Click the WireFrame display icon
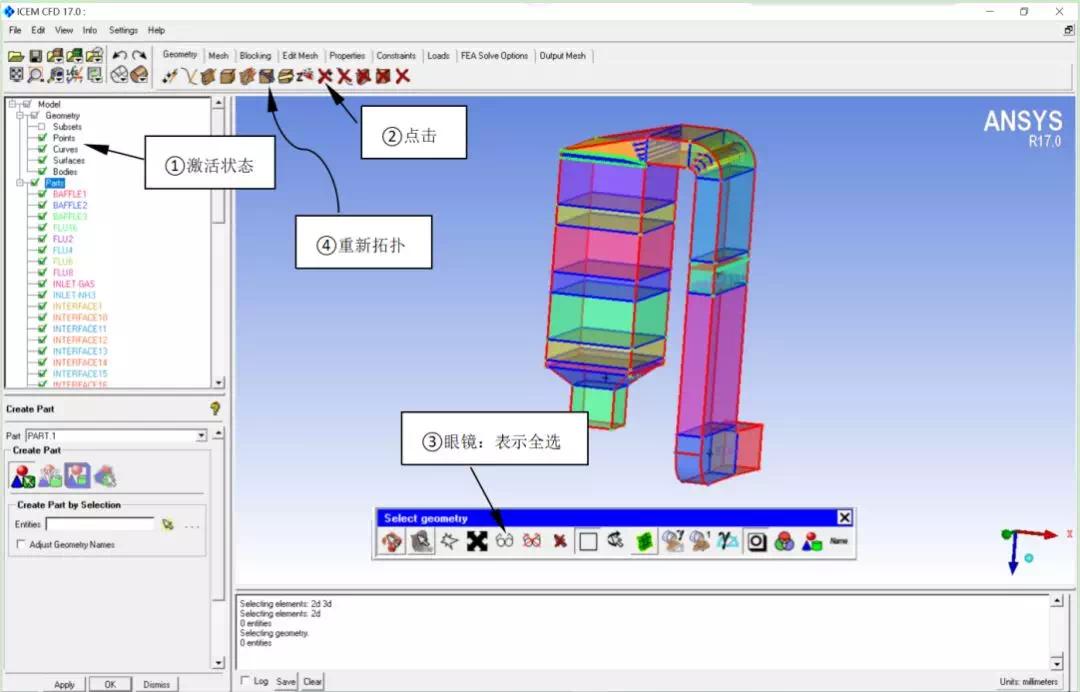The width and height of the screenshot is (1080, 692). point(119,74)
